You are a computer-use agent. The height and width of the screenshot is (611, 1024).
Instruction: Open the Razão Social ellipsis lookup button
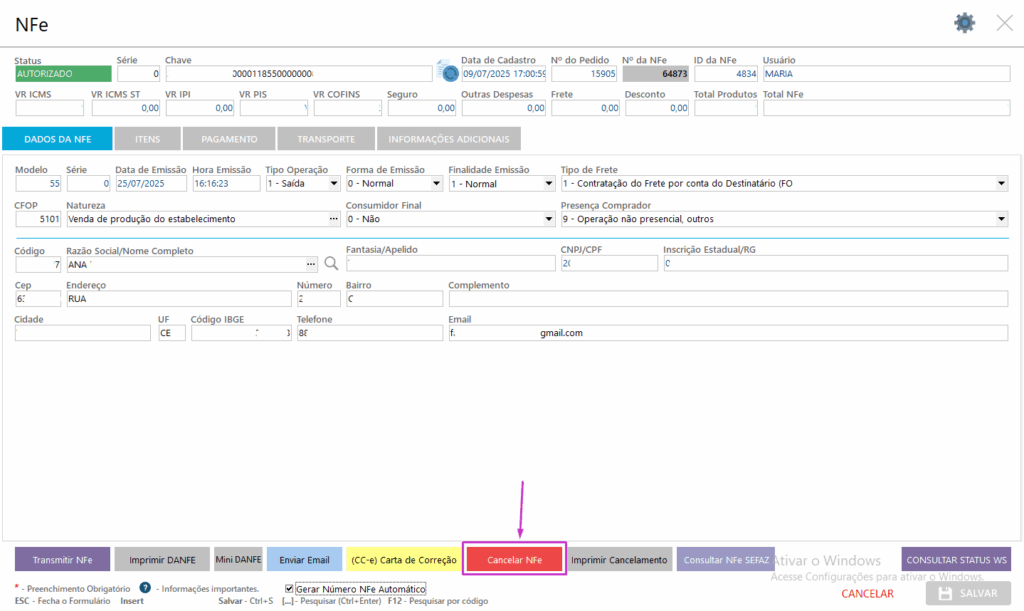(311, 264)
